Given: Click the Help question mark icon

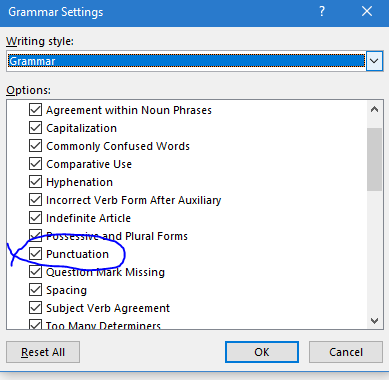Looking at the screenshot, I should point(322,12).
